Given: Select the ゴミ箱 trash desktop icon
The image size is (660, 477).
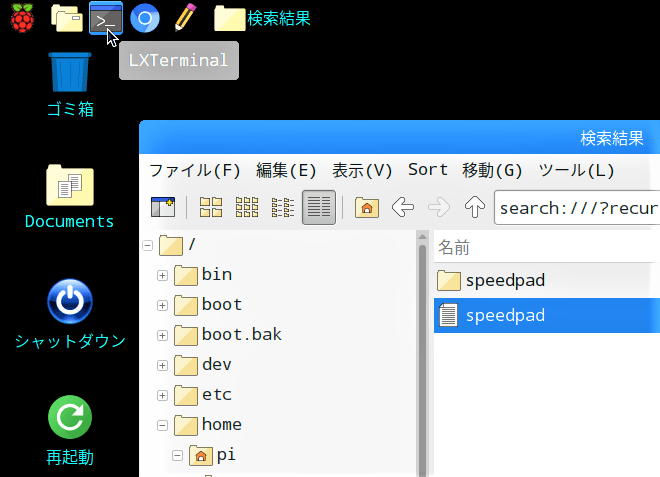Looking at the screenshot, I should tap(70, 85).
